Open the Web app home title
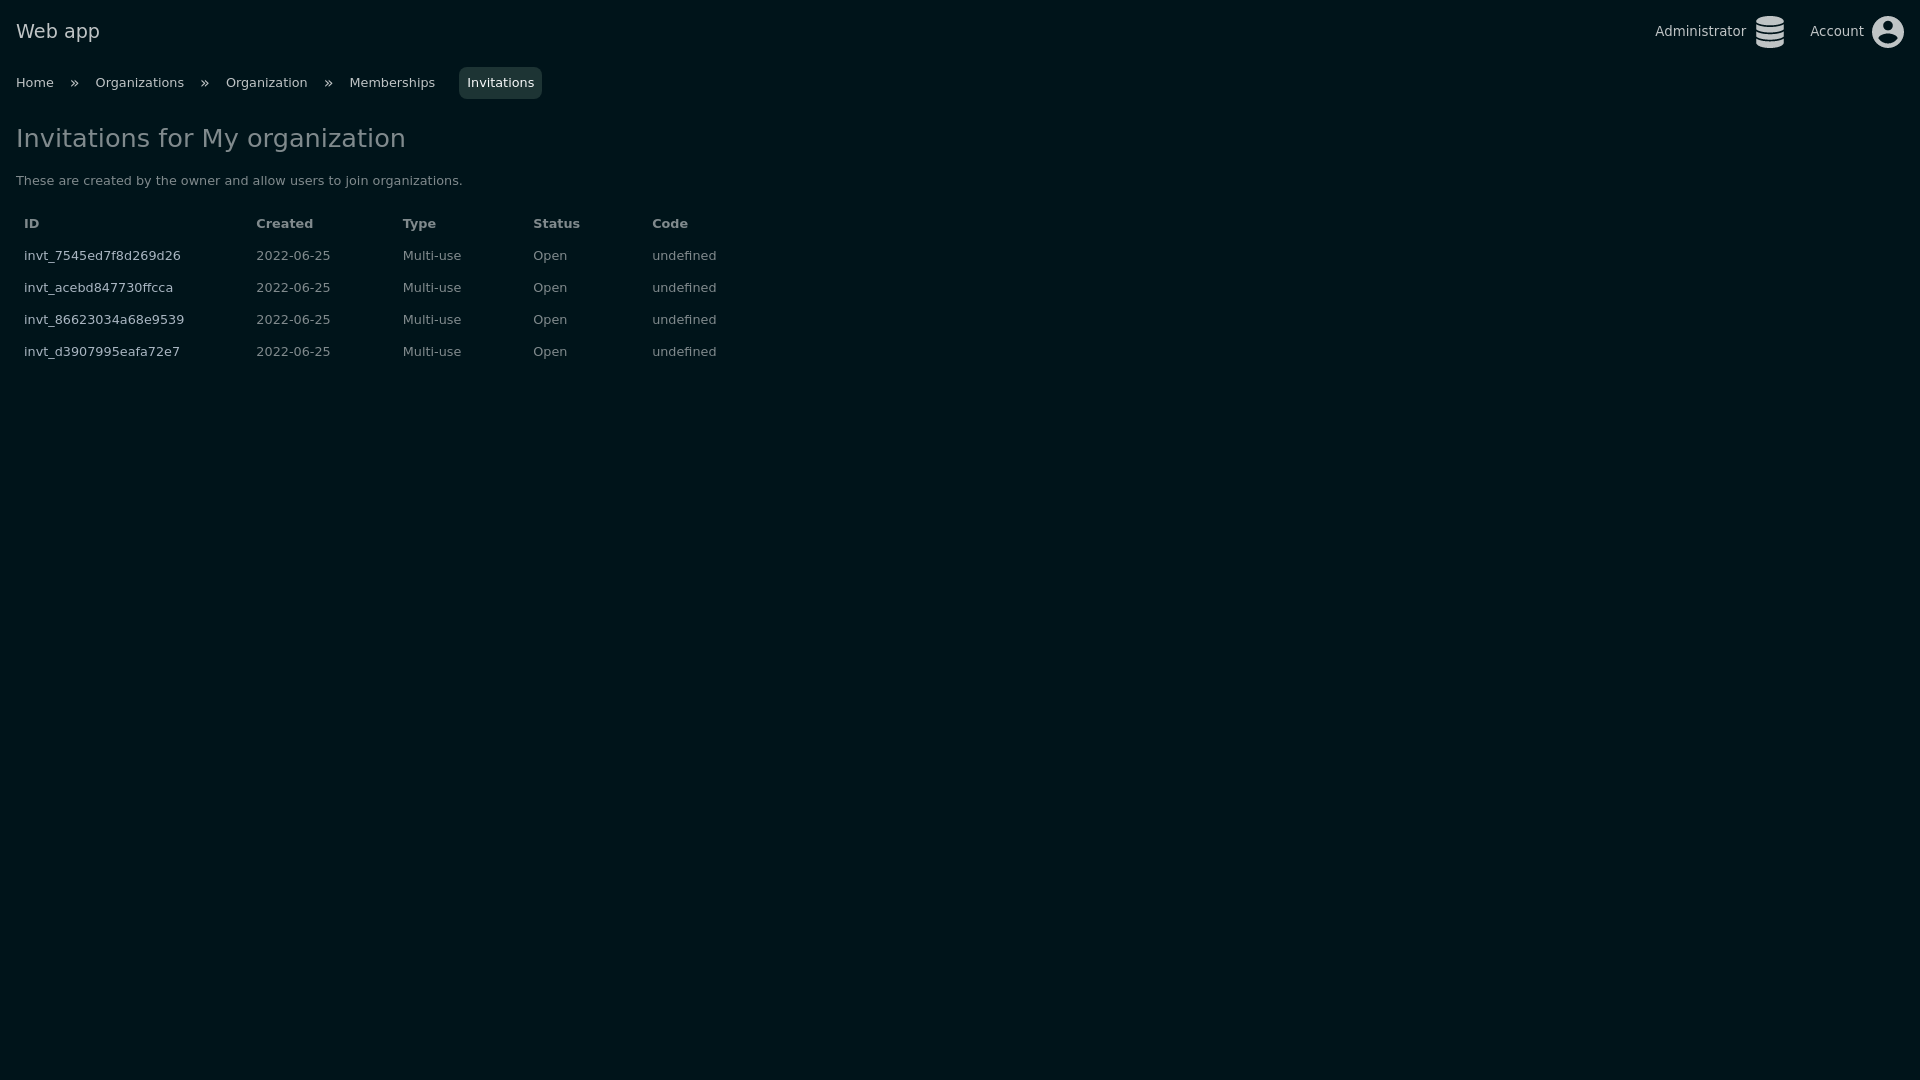The height and width of the screenshot is (1080, 1920). [58, 32]
